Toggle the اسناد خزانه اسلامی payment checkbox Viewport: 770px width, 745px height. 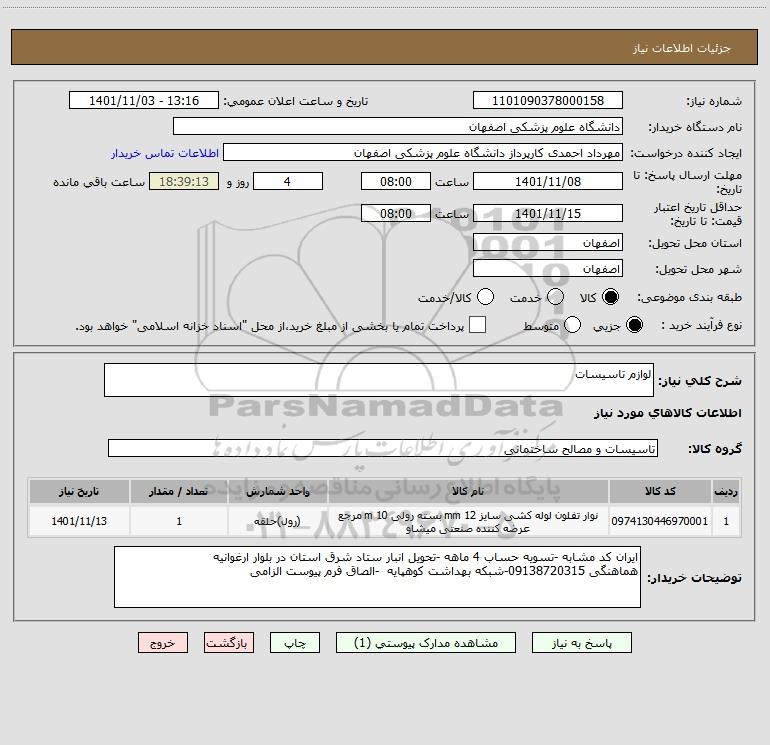[x=477, y=325]
